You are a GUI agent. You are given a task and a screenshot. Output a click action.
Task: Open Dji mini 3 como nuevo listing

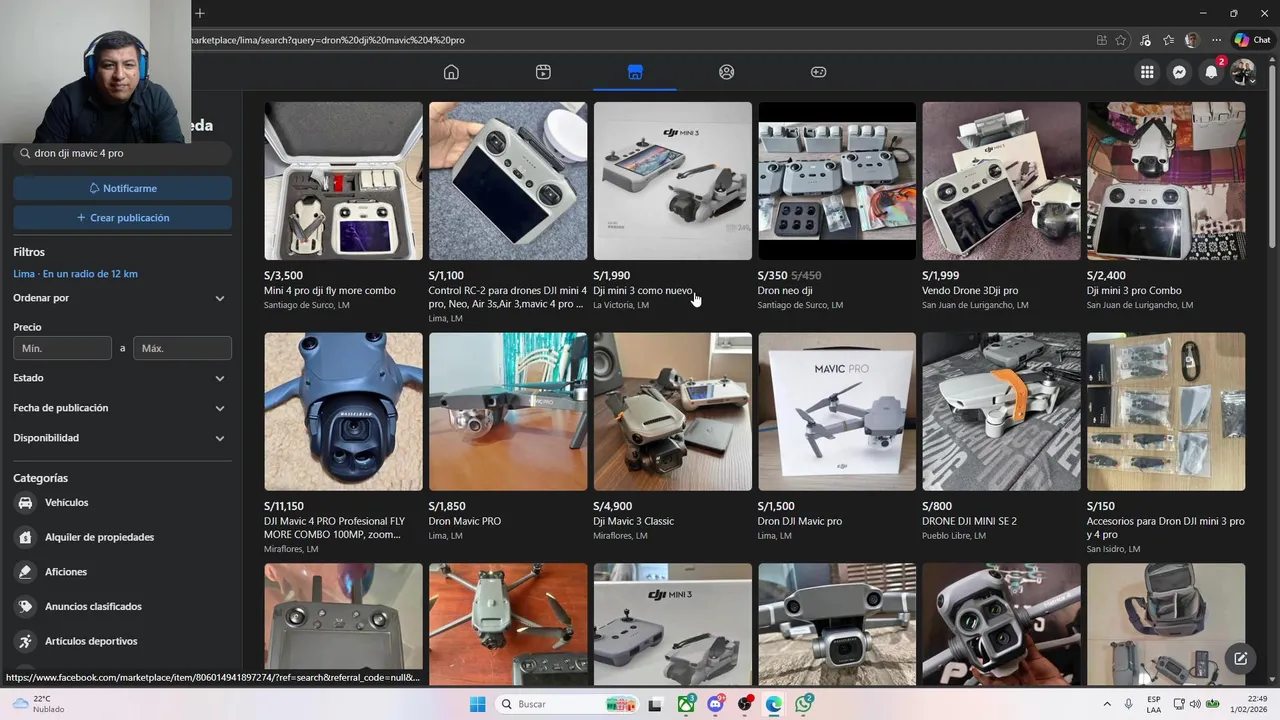click(672, 181)
